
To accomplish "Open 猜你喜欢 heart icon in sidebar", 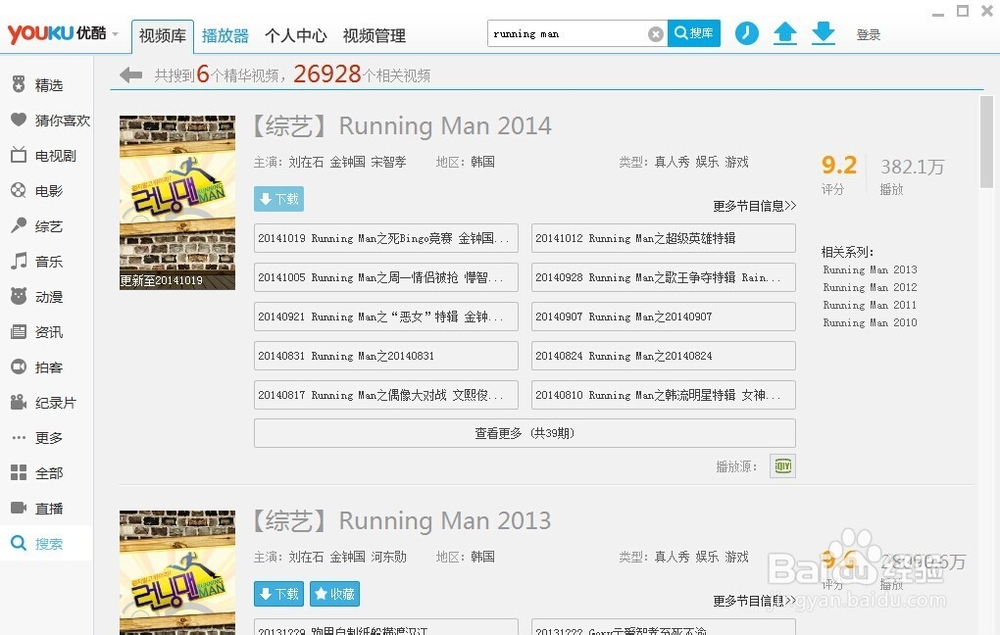I will 18,119.
